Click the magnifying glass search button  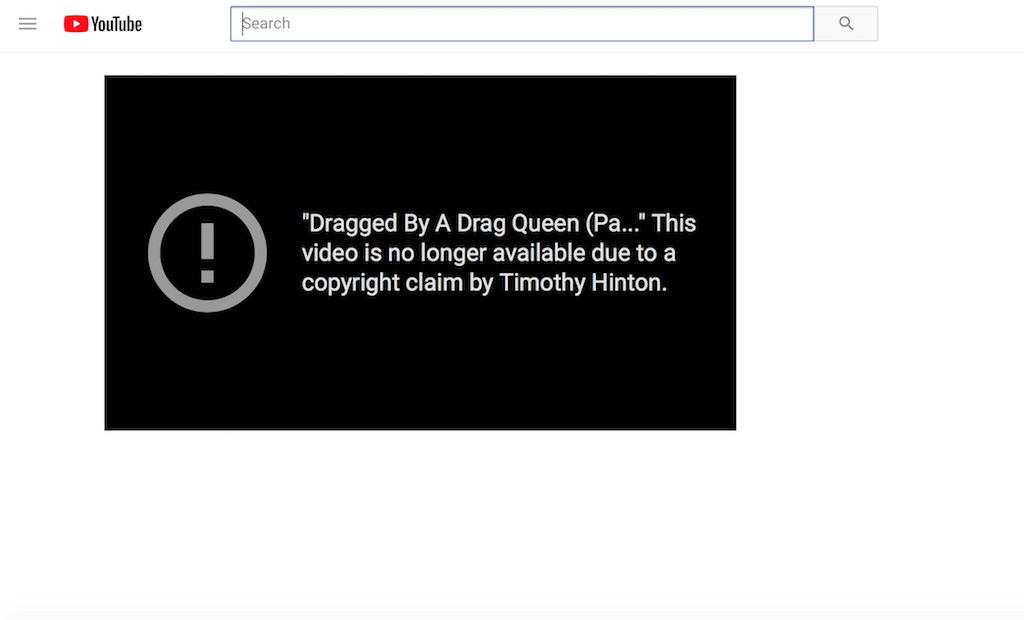pos(846,24)
